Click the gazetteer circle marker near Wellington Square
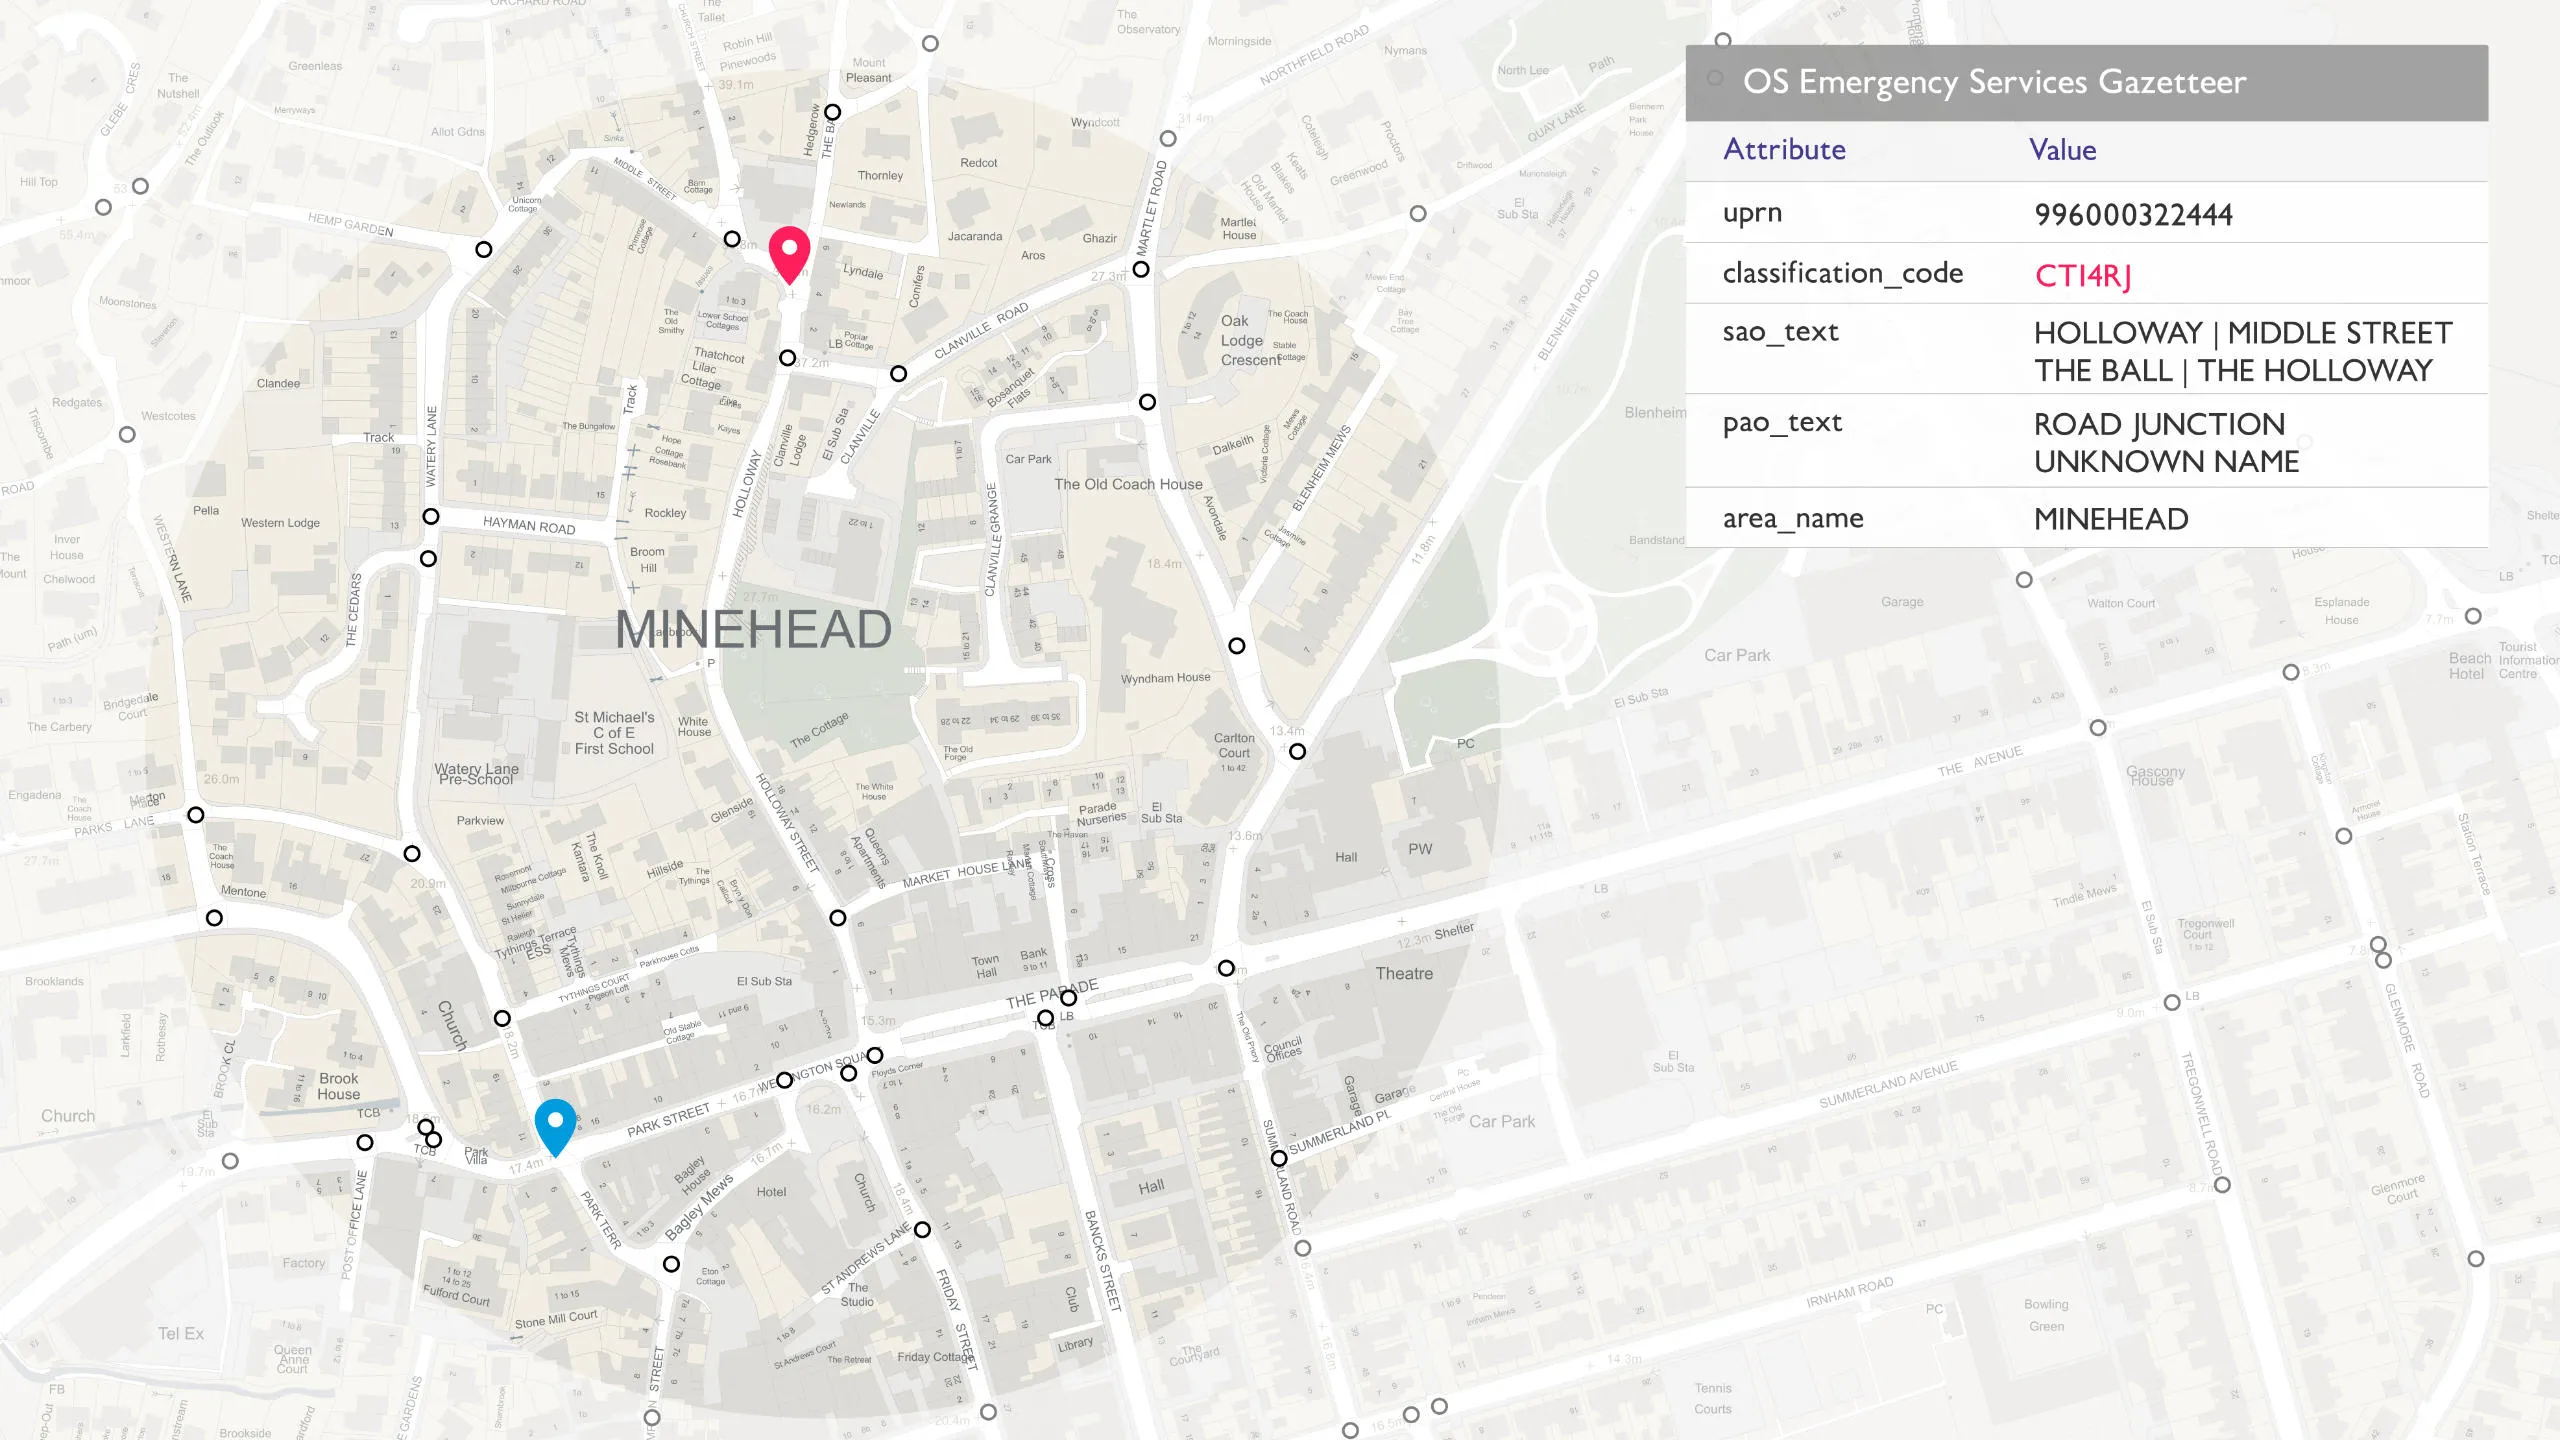Image resolution: width=2560 pixels, height=1440 pixels. pyautogui.click(x=784, y=1081)
